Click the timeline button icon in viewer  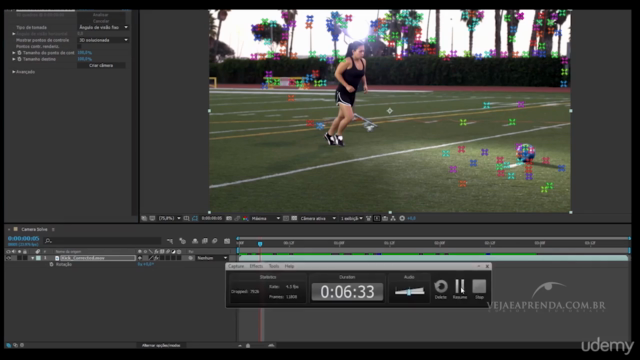[x=385, y=218]
